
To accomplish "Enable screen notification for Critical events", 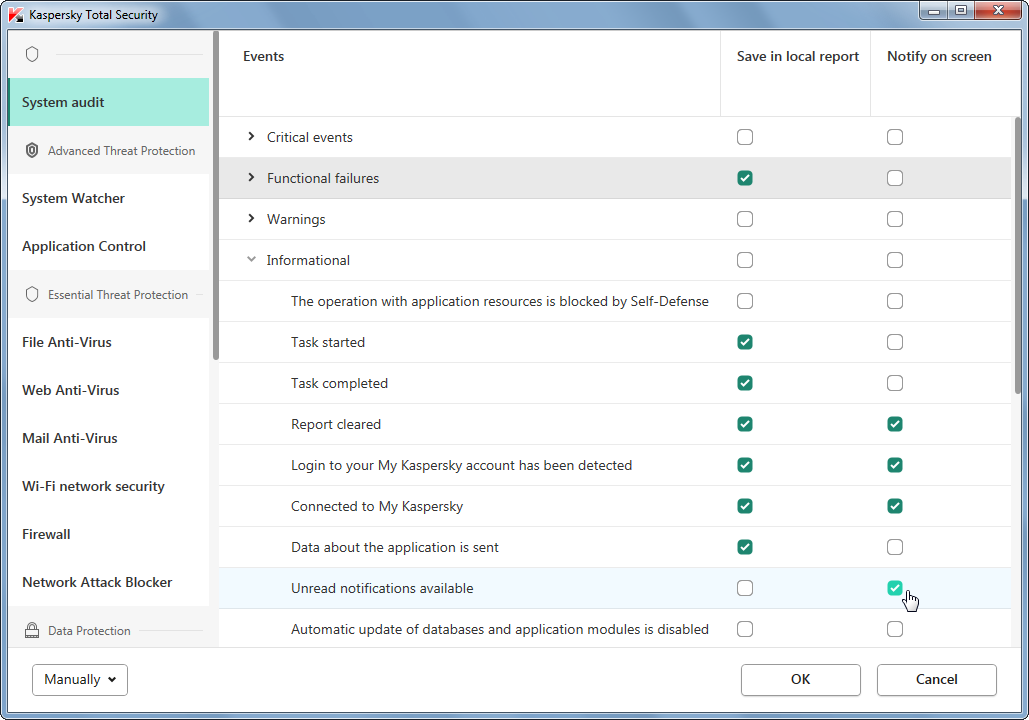I will click(x=894, y=137).
